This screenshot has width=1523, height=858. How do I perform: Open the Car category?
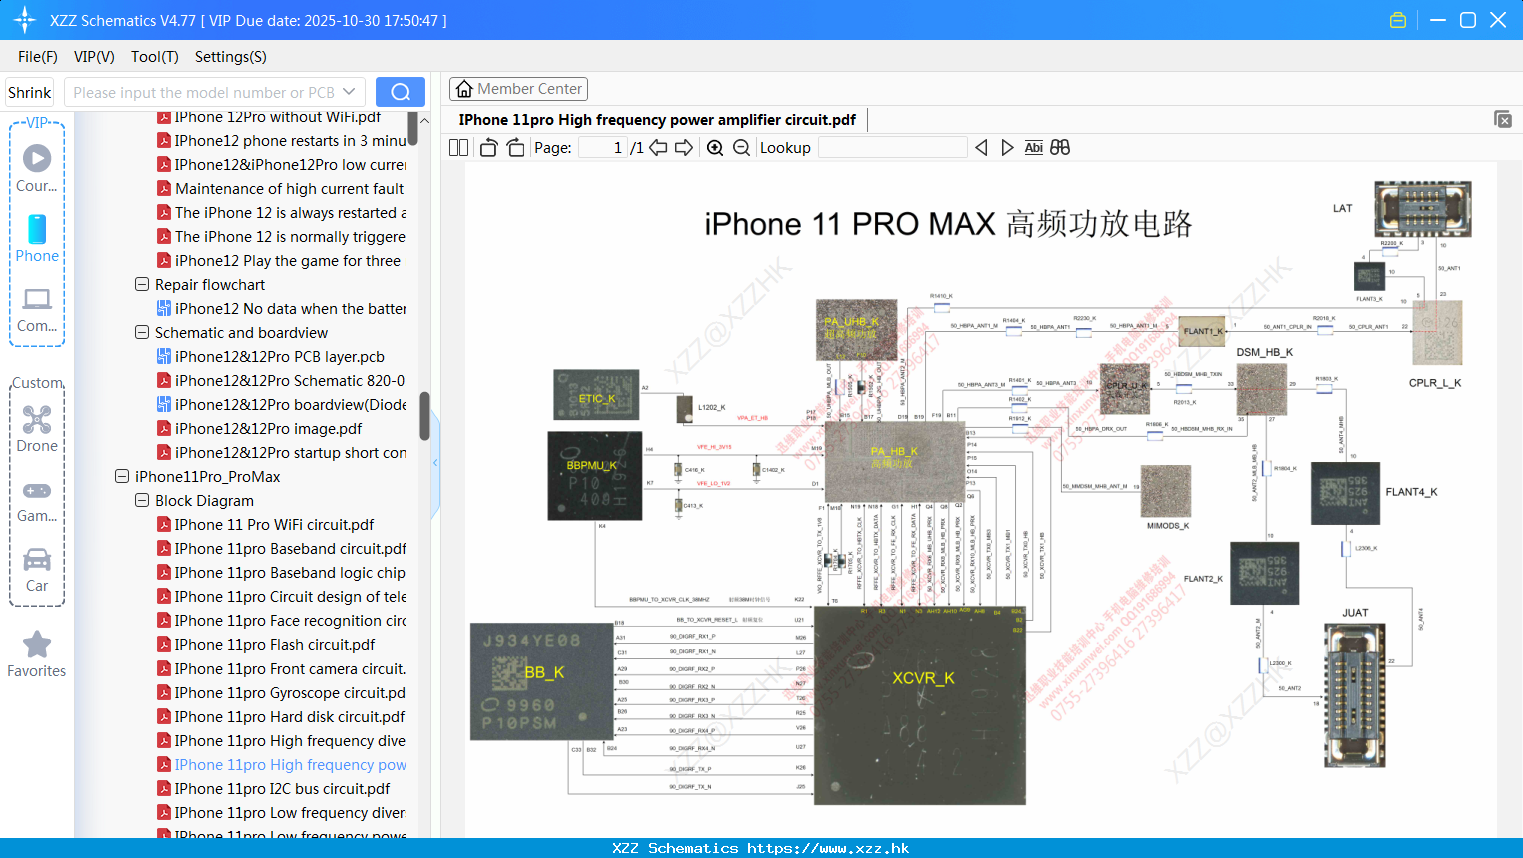point(37,570)
